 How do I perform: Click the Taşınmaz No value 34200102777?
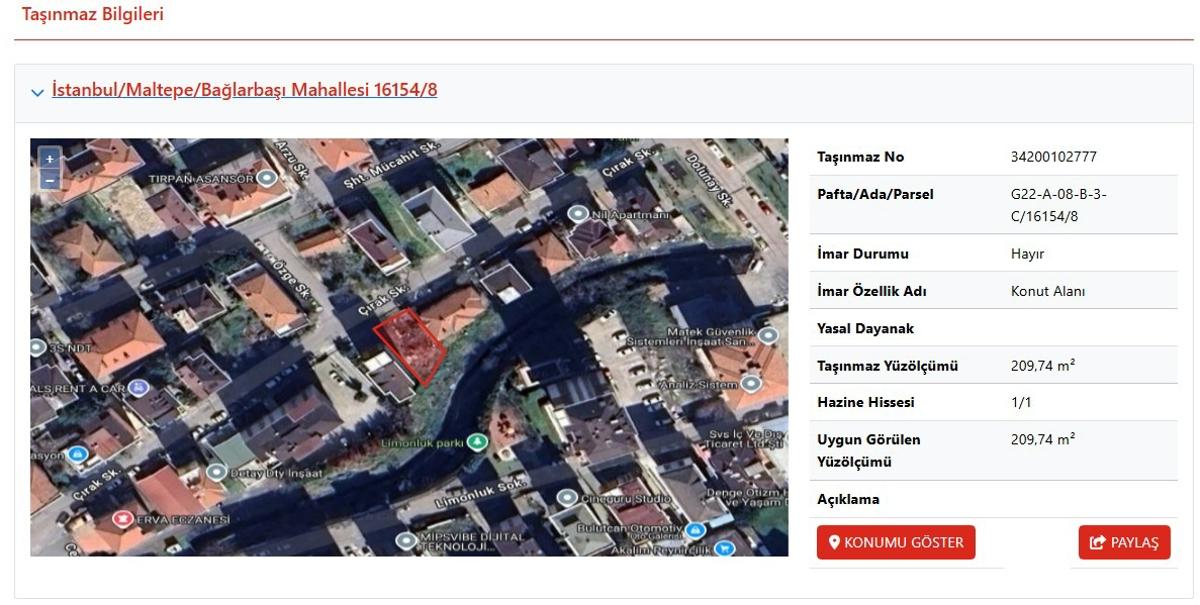pos(1054,157)
